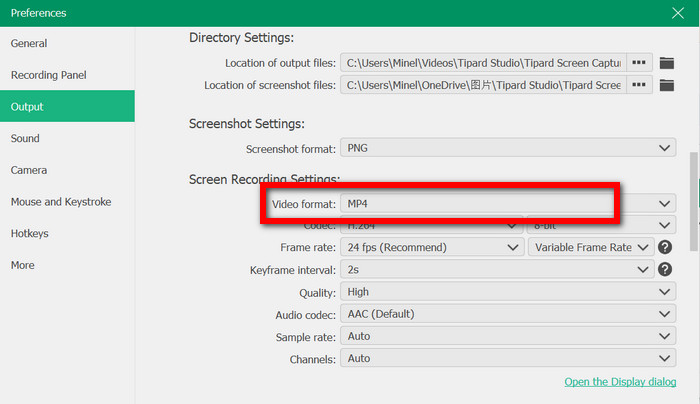Image resolution: width=700 pixels, height=404 pixels.
Task: Click the output files location path field
Action: point(483,63)
